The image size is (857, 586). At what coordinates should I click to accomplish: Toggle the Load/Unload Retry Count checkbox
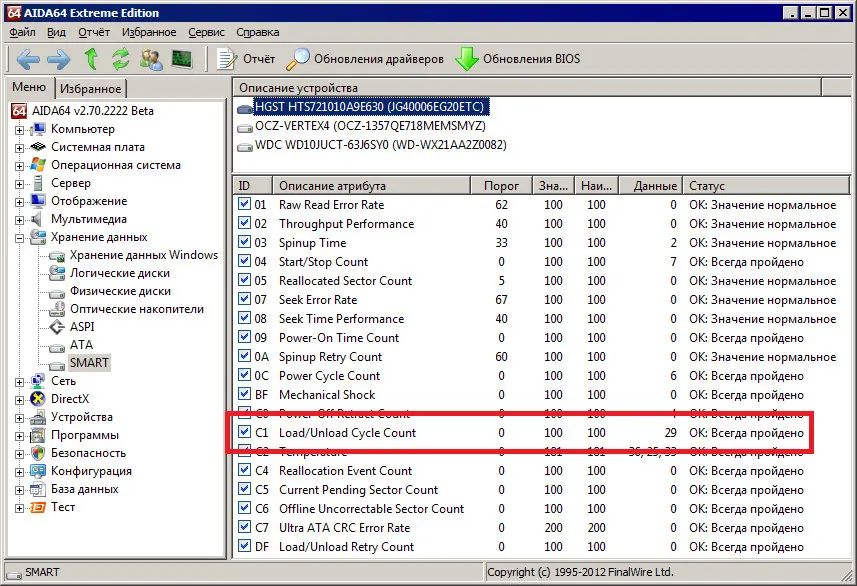(244, 546)
